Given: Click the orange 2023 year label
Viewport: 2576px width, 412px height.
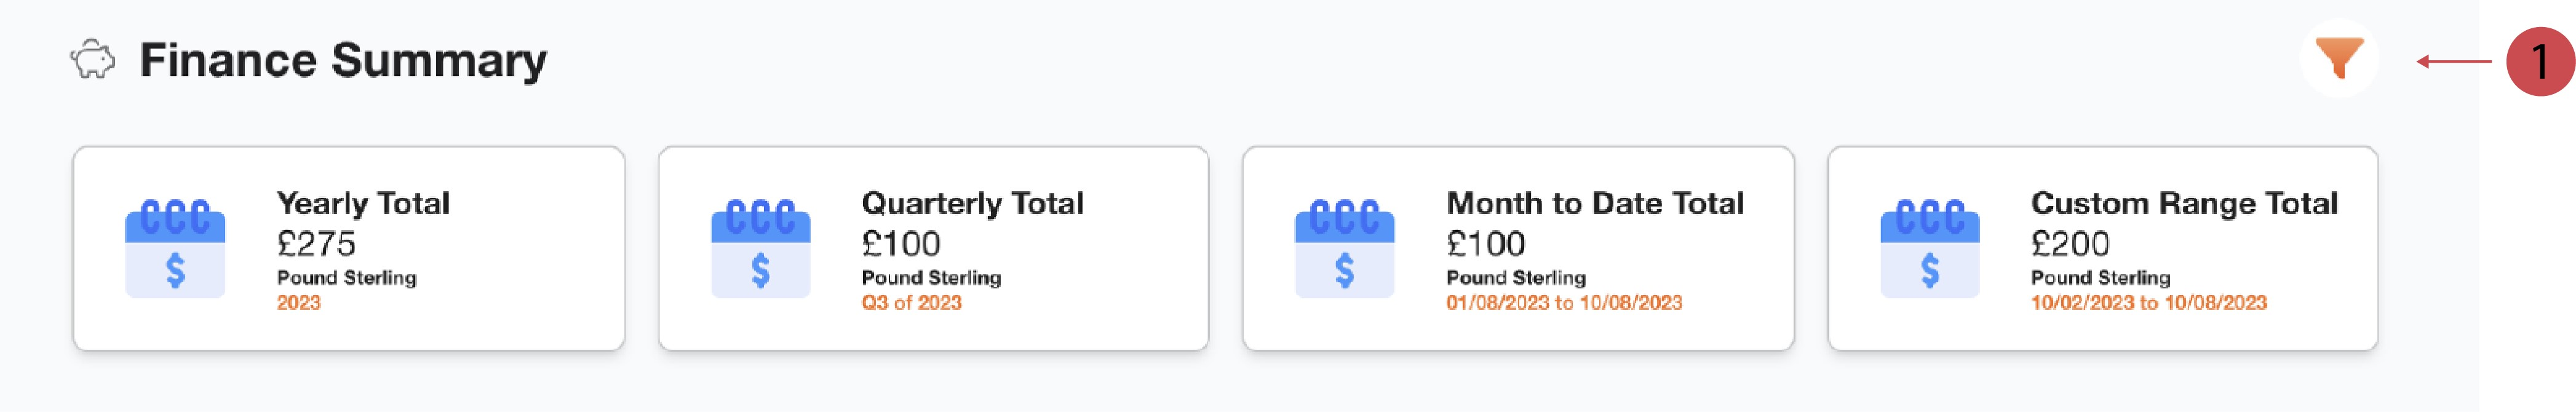Looking at the screenshot, I should pyautogui.click(x=298, y=302).
